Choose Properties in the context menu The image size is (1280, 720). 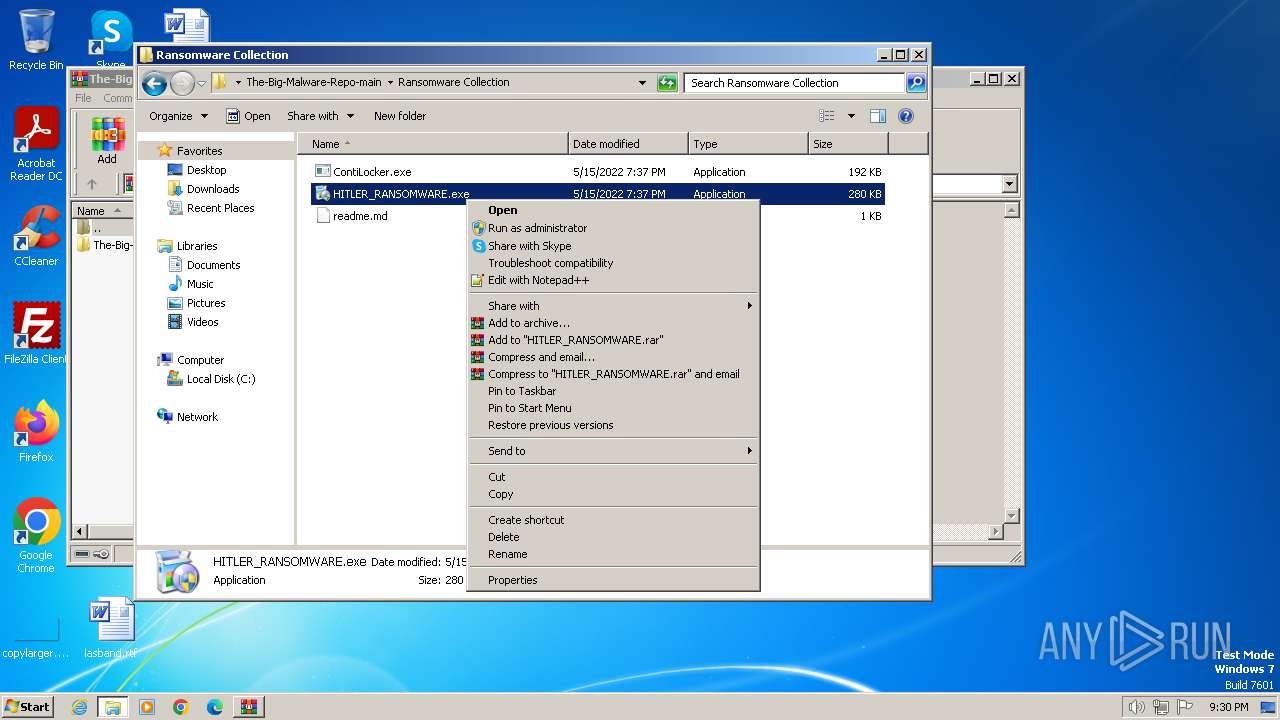click(613, 580)
